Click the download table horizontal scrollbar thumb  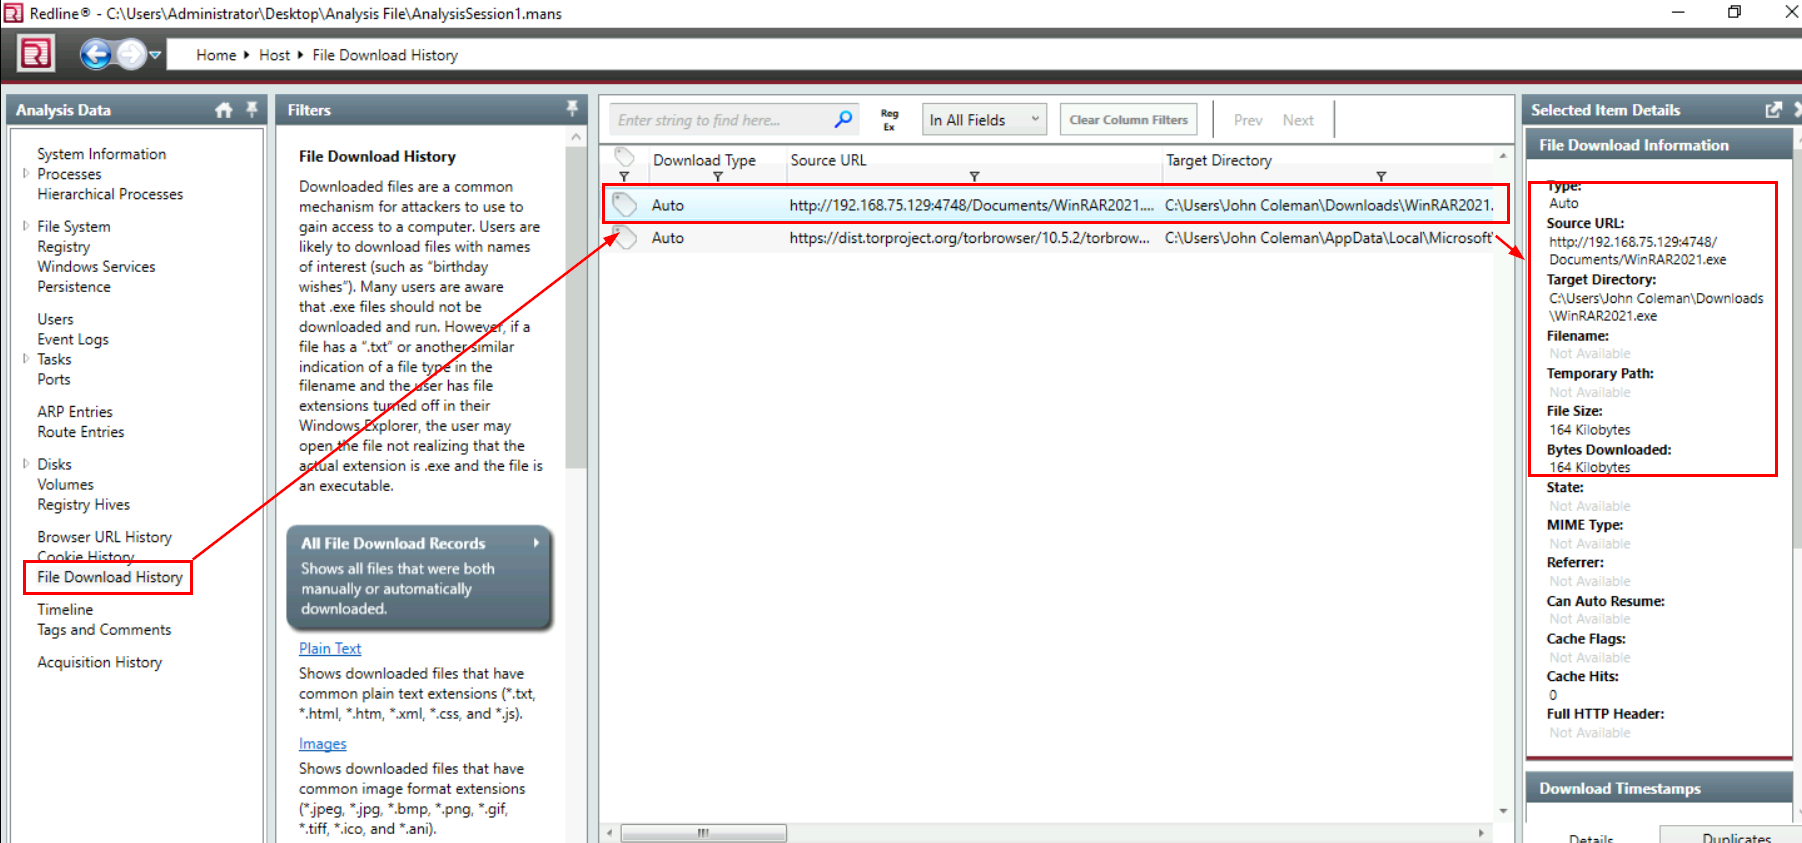point(703,833)
